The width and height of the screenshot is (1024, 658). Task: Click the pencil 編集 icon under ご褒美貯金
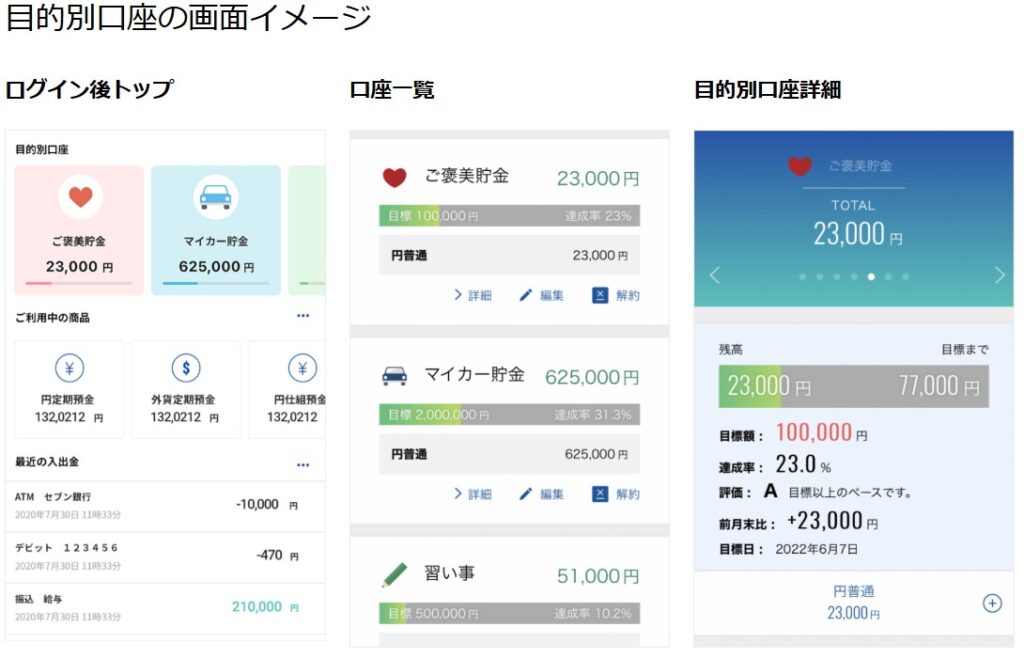pyautogui.click(x=526, y=295)
